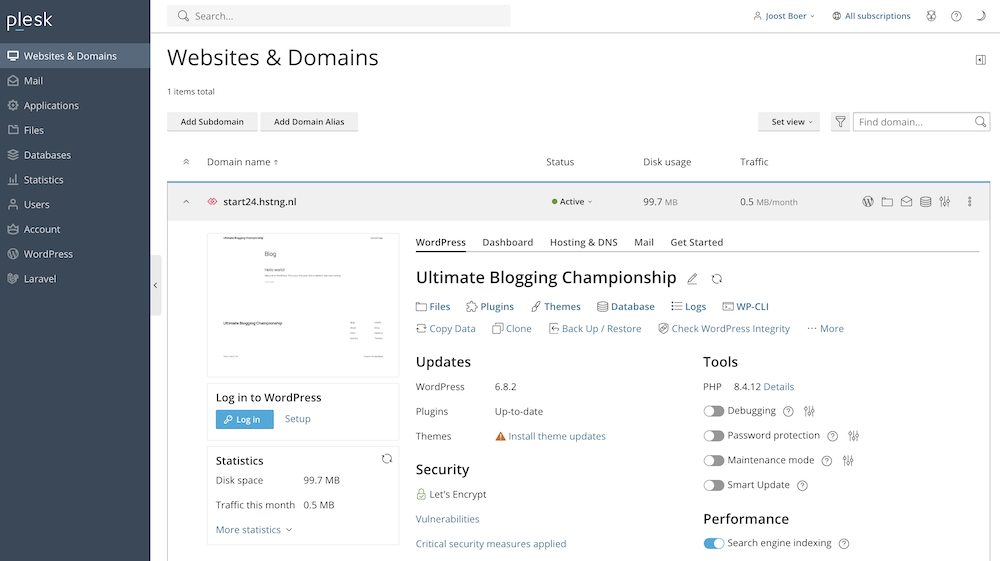Click the top Search field

[x=339, y=16]
